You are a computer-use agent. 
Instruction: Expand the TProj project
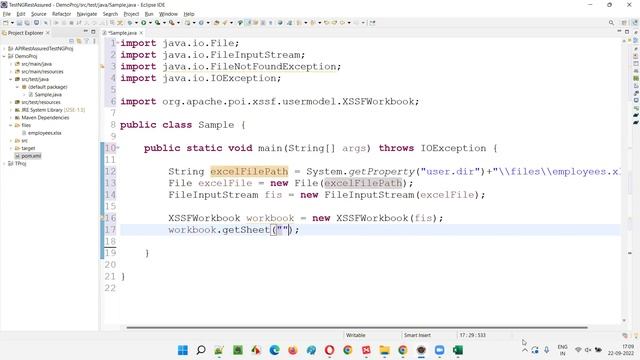tap(4, 163)
